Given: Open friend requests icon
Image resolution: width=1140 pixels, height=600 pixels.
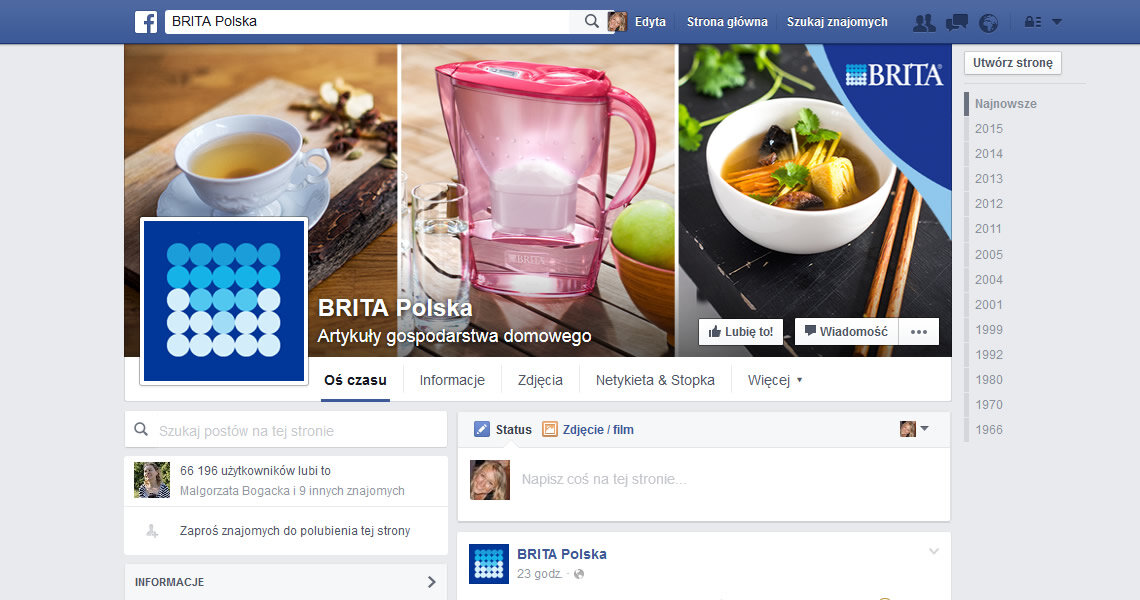Looking at the screenshot, I should point(925,22).
